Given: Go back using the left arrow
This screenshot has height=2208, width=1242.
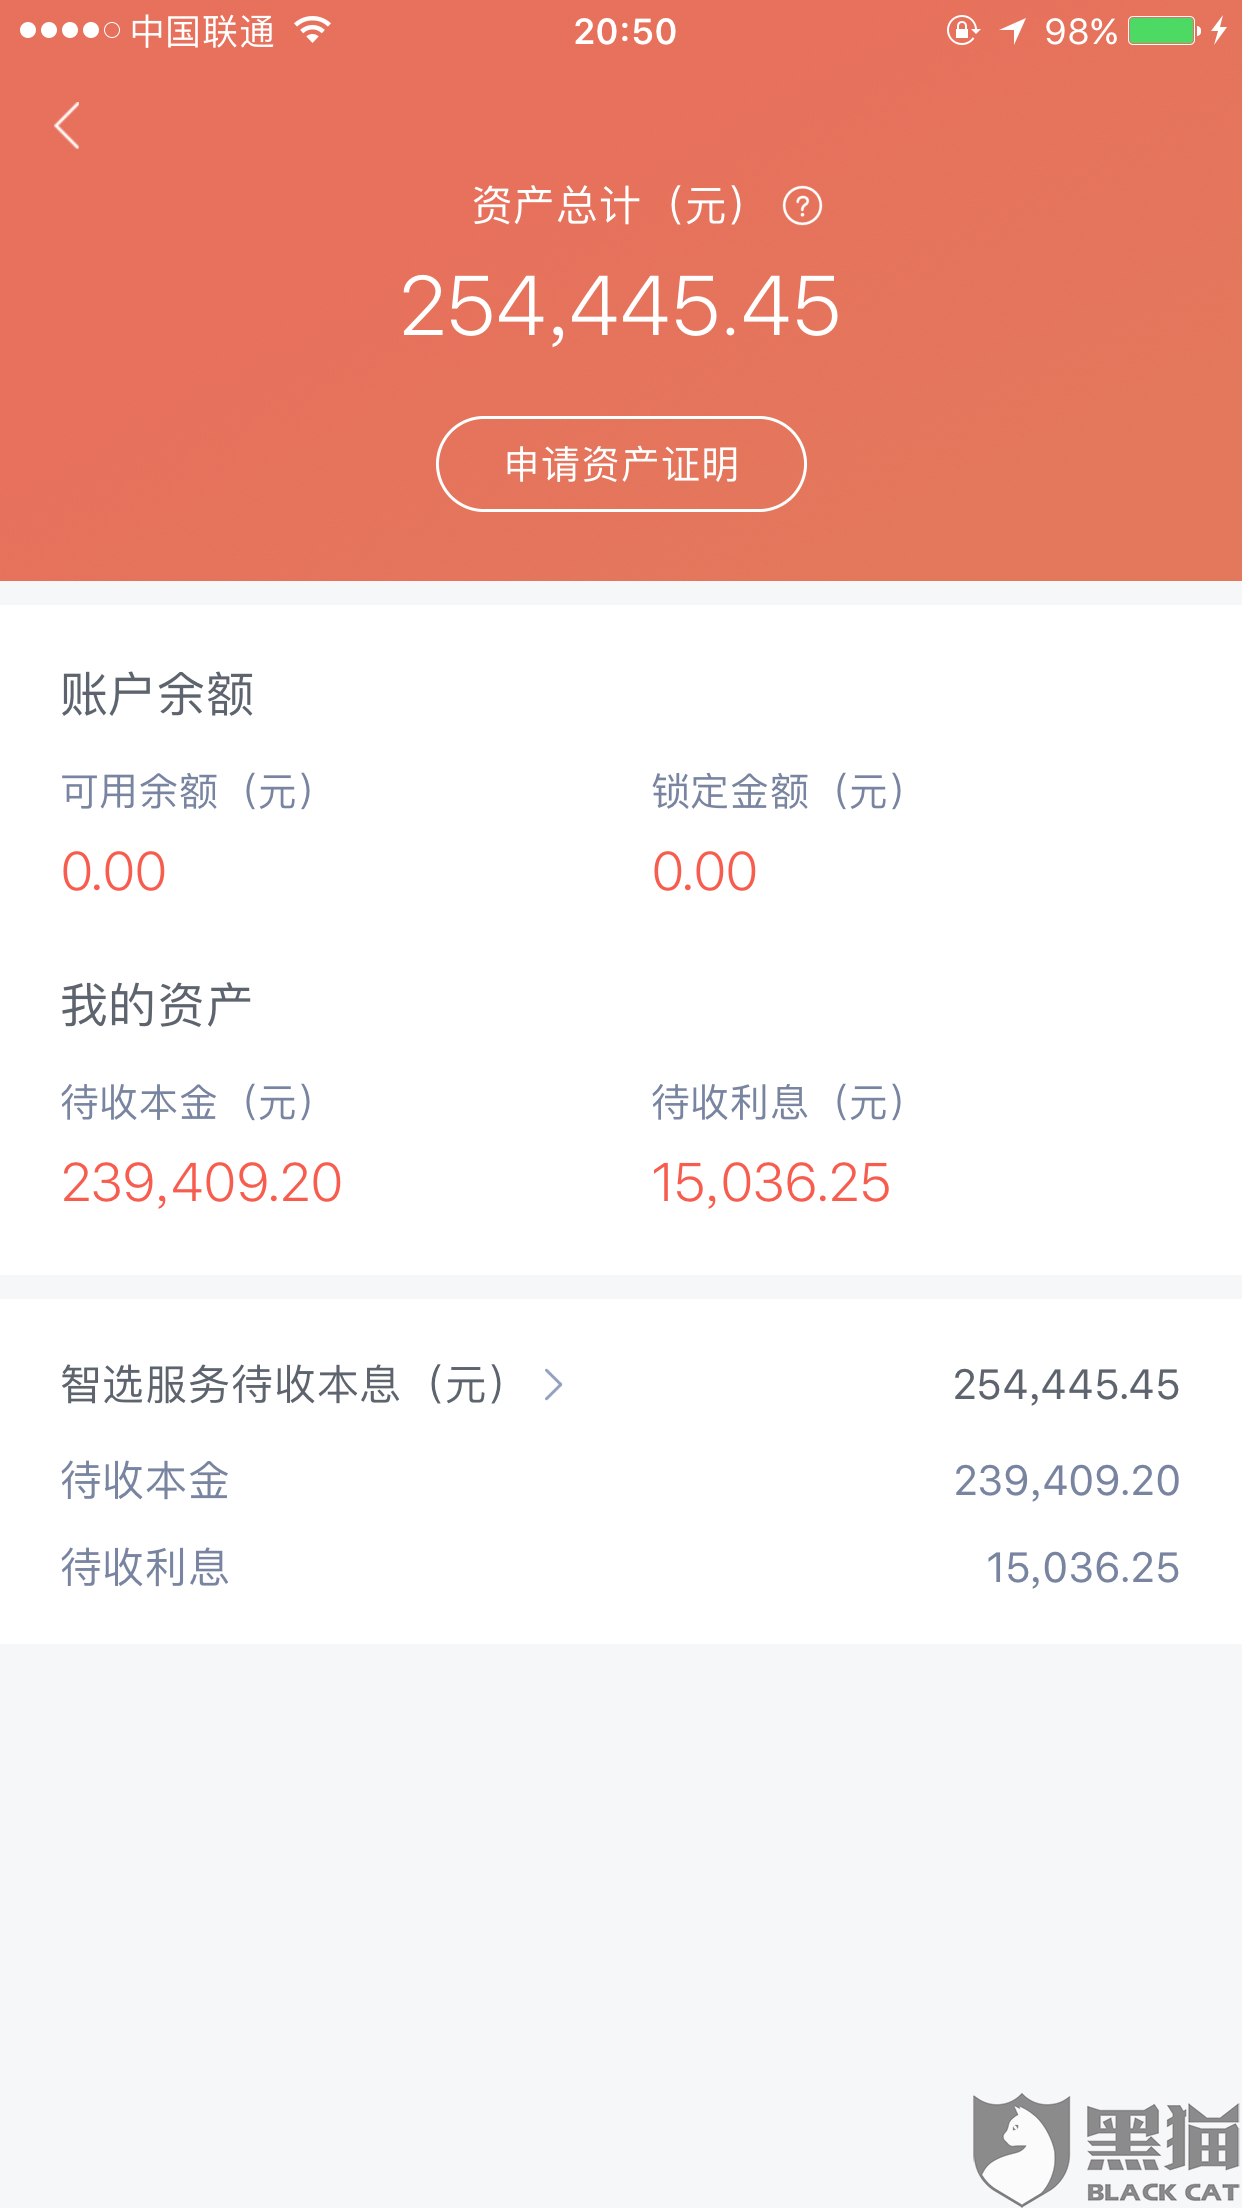Looking at the screenshot, I should click(x=67, y=126).
